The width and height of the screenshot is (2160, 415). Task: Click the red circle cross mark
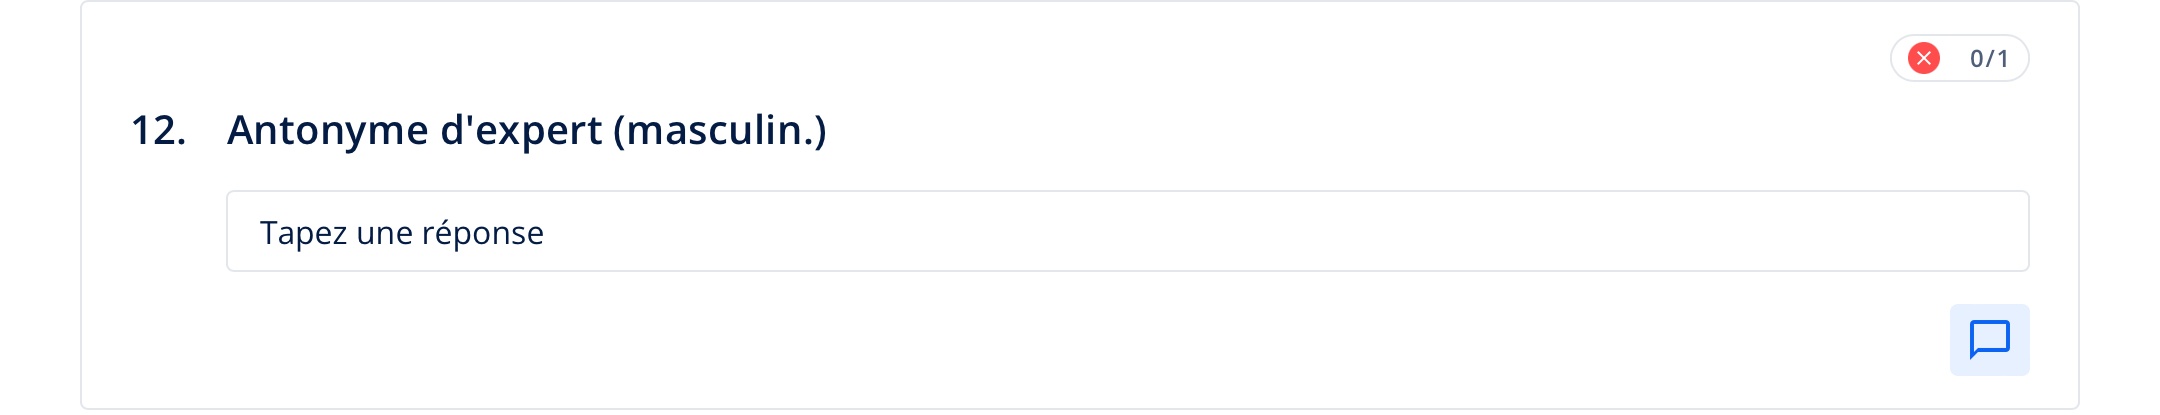tap(1923, 58)
